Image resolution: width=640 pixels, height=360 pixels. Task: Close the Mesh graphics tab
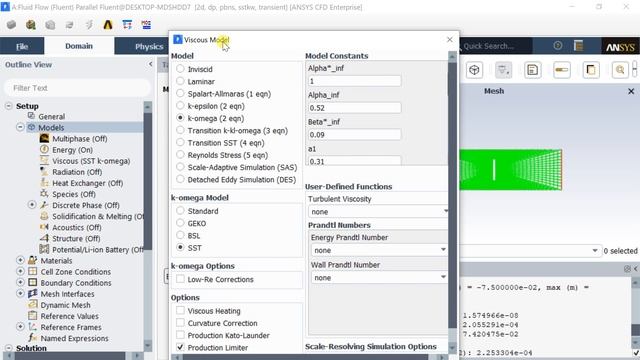(x=631, y=91)
